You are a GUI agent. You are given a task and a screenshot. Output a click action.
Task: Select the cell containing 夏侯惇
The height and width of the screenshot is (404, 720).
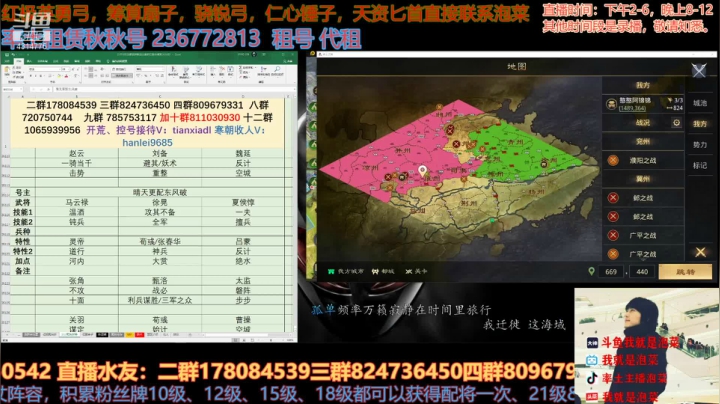point(243,202)
